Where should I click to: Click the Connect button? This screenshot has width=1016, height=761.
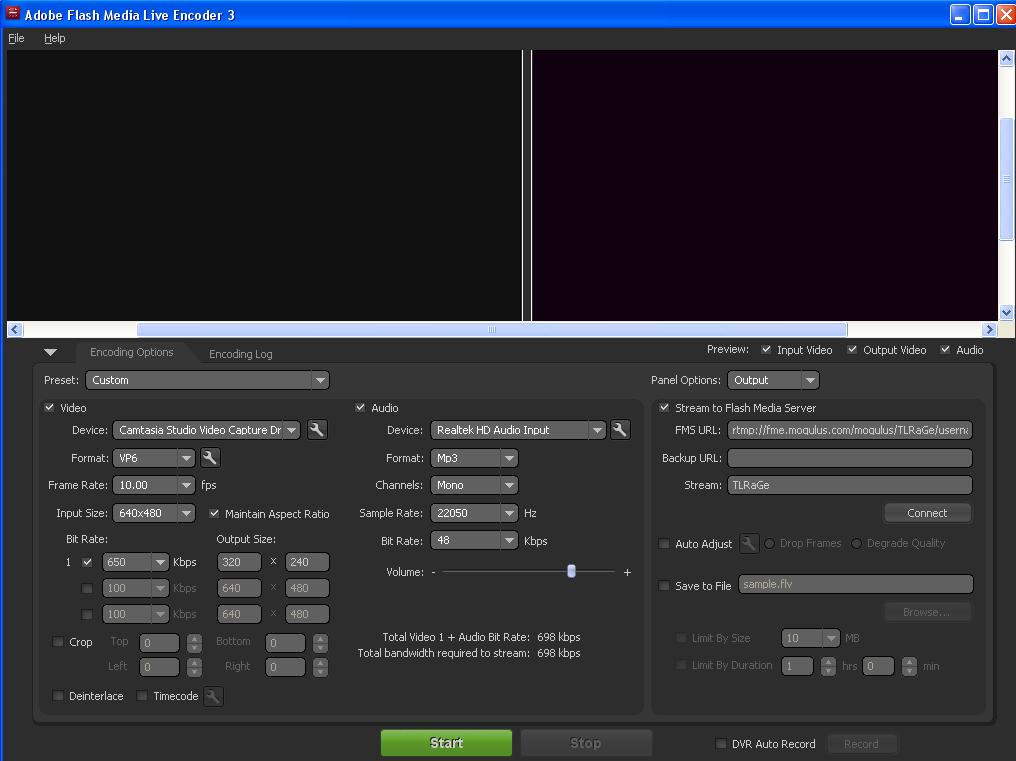click(927, 513)
